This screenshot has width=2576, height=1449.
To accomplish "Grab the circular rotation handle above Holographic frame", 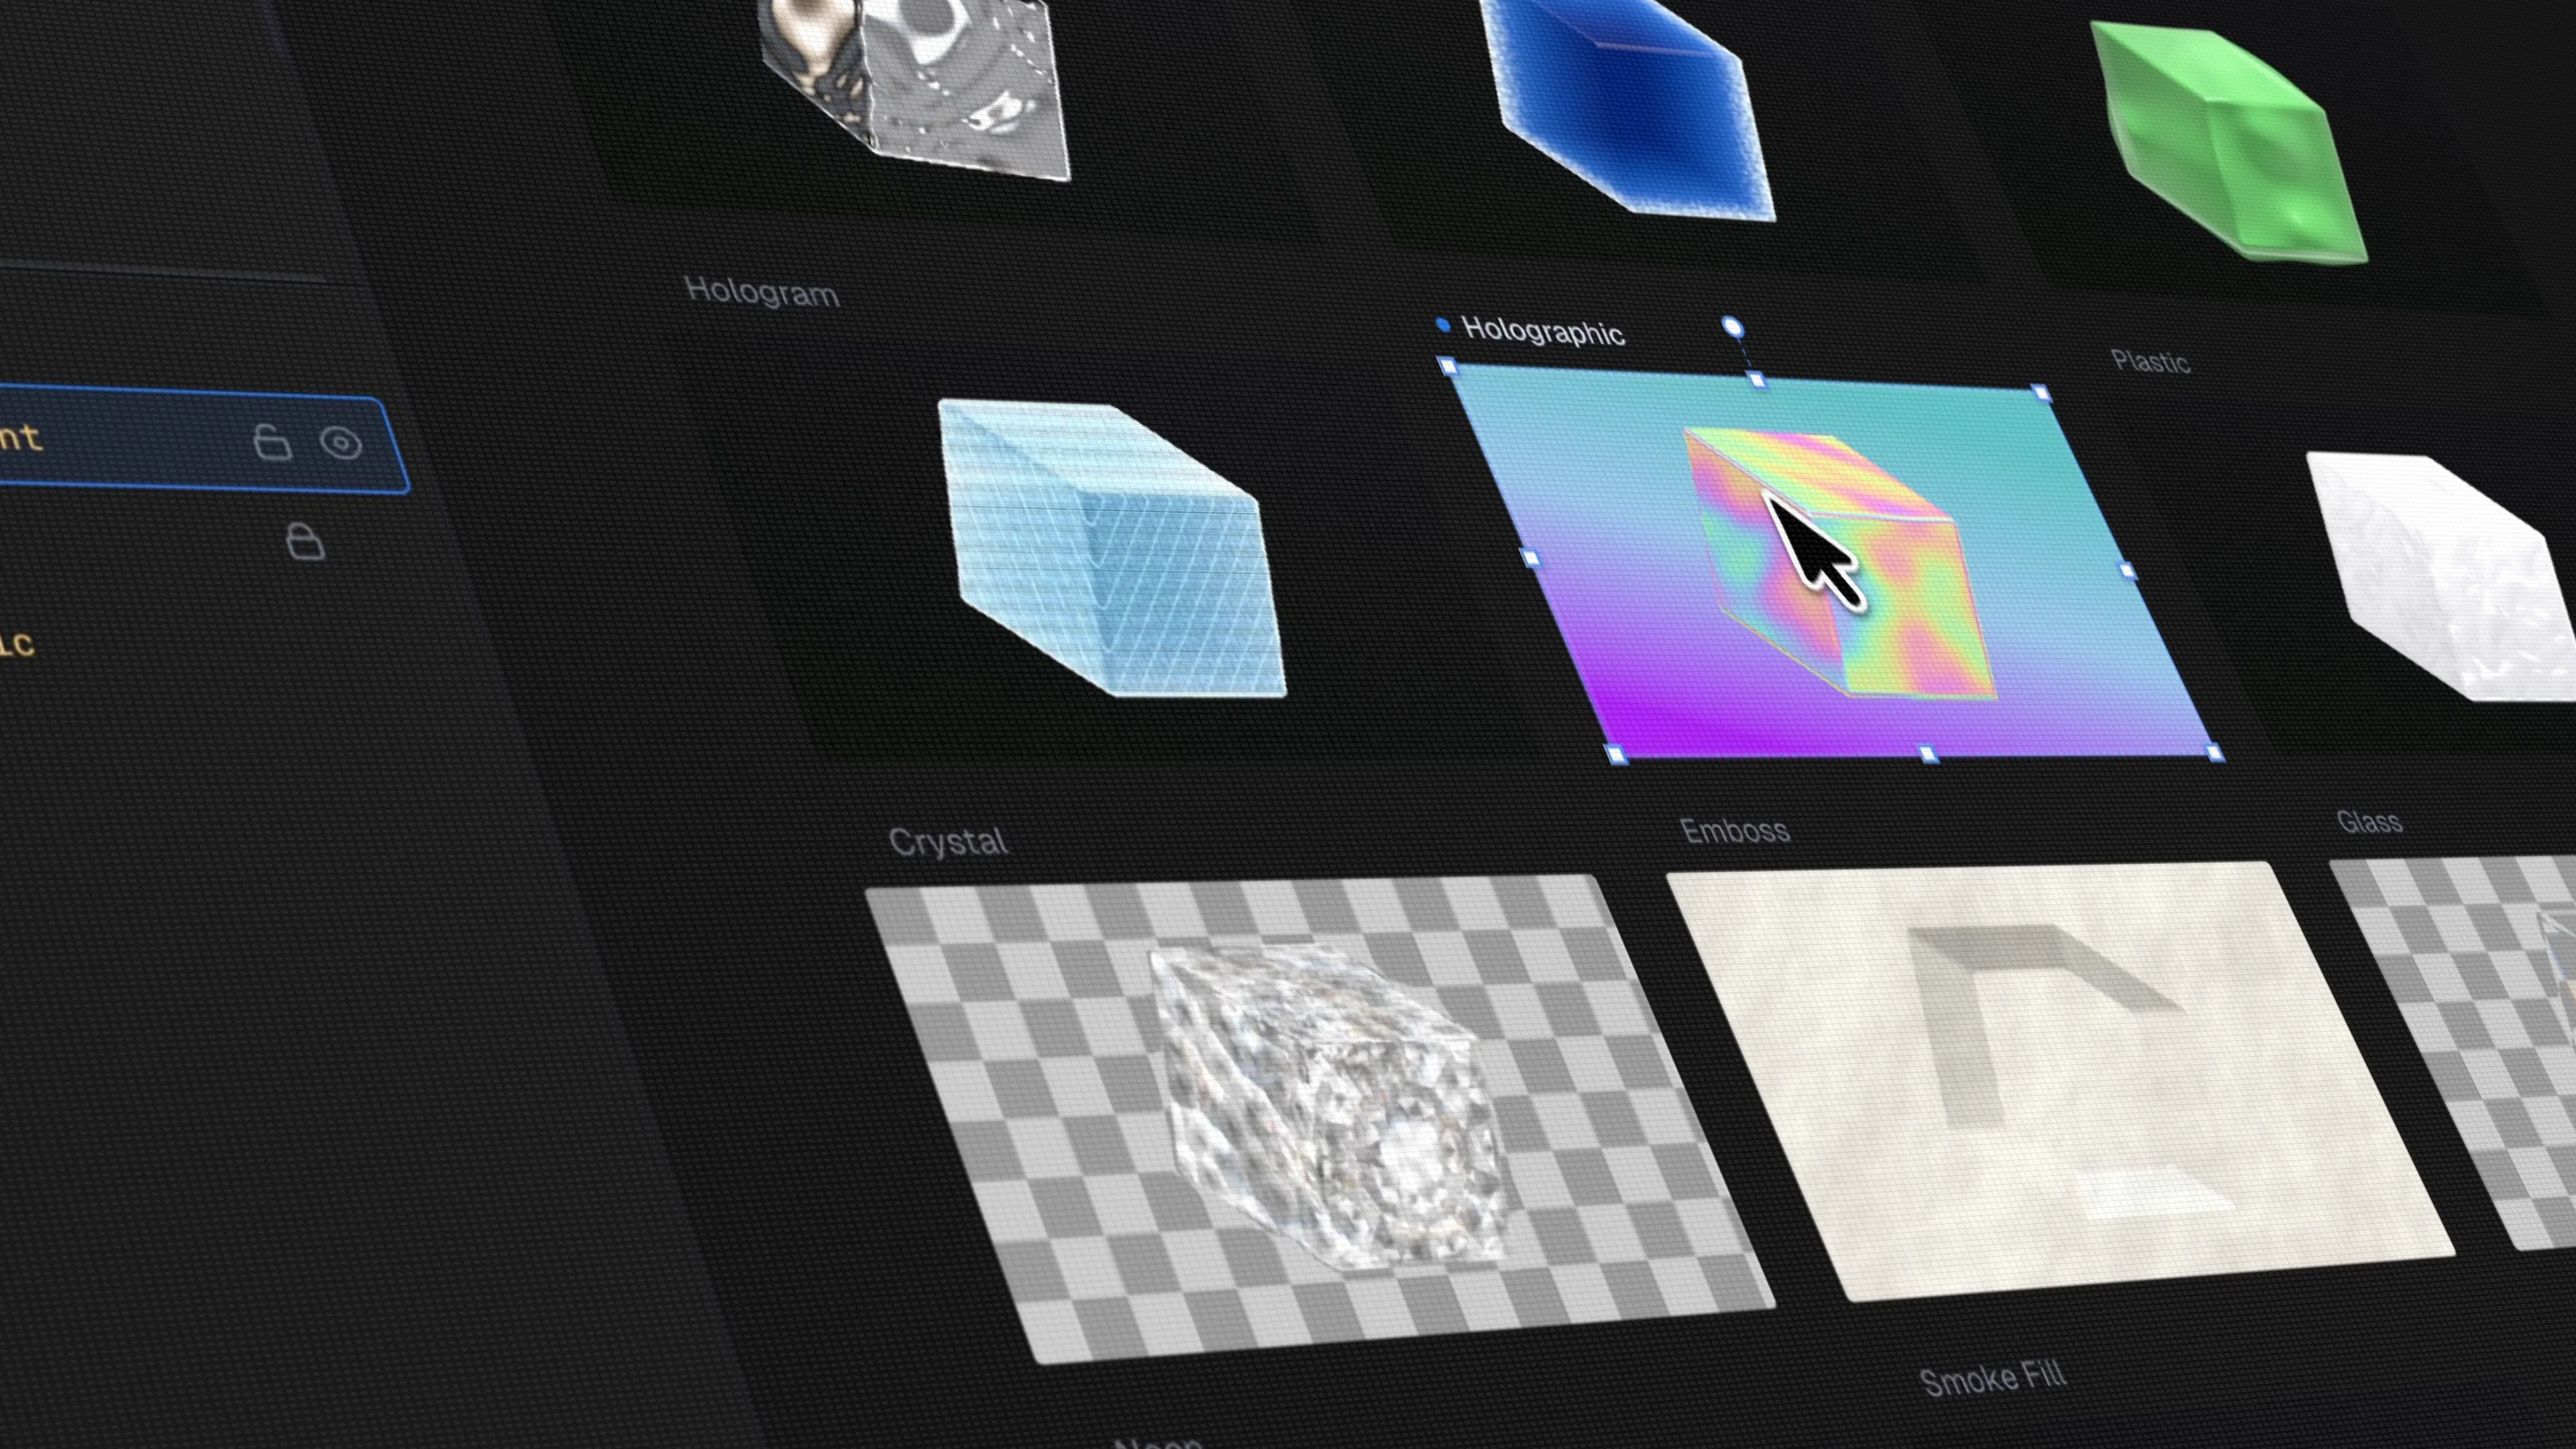I will pyautogui.click(x=1732, y=327).
